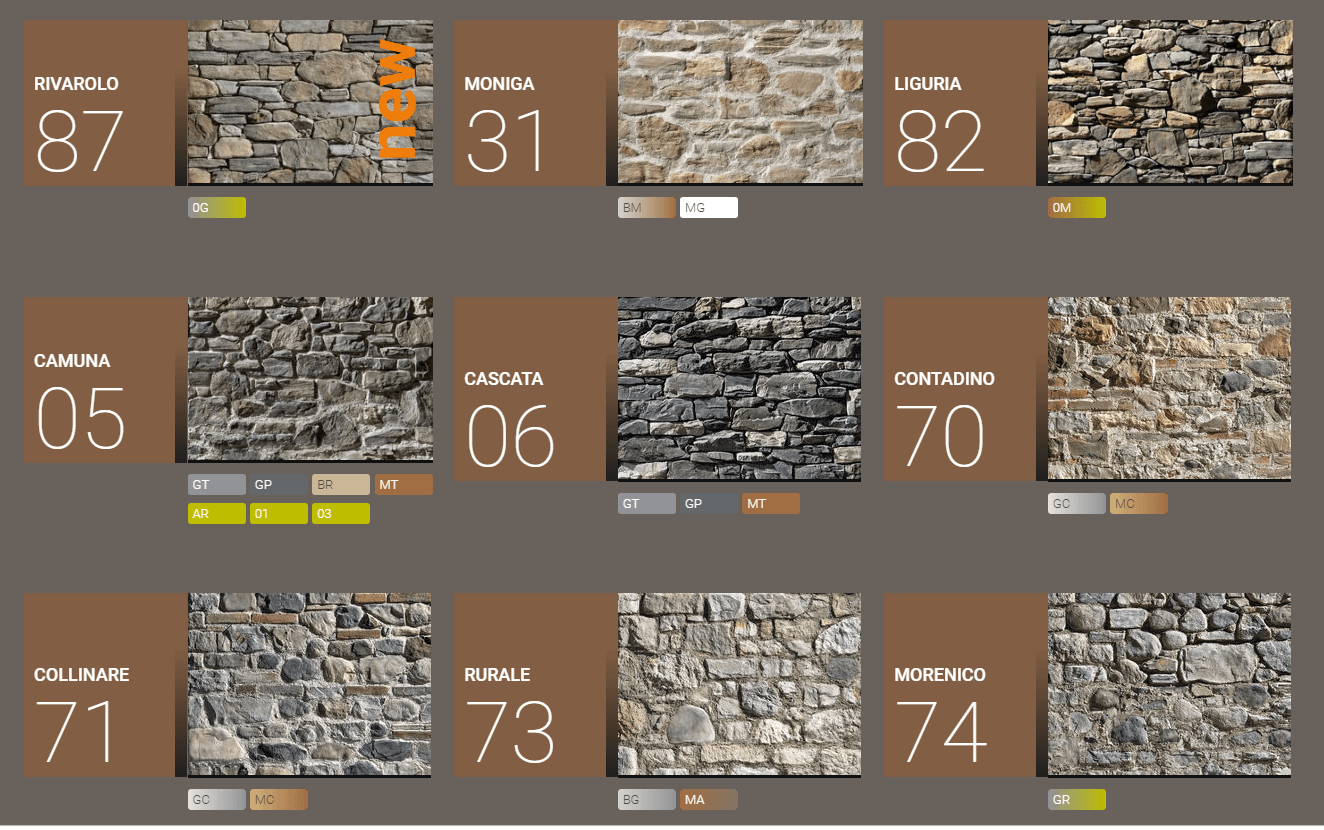Click the large number 71
The image size is (1324, 830).
pyautogui.click(x=75, y=733)
